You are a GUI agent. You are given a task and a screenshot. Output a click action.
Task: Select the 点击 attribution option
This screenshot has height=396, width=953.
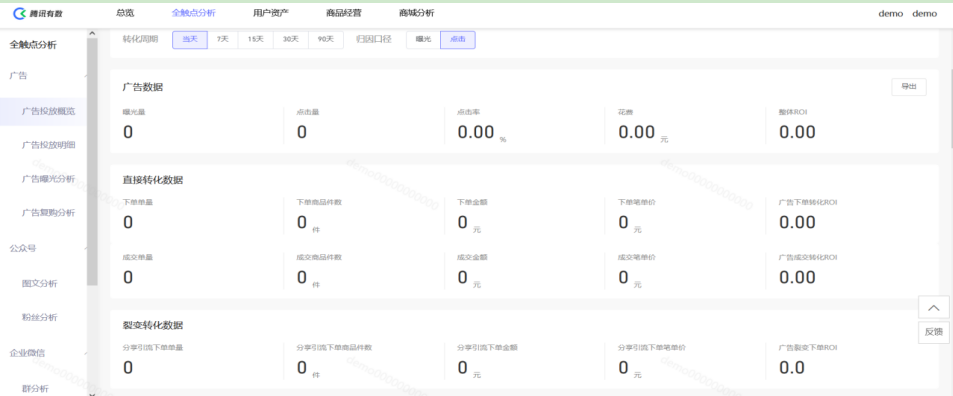pyautogui.click(x=458, y=39)
